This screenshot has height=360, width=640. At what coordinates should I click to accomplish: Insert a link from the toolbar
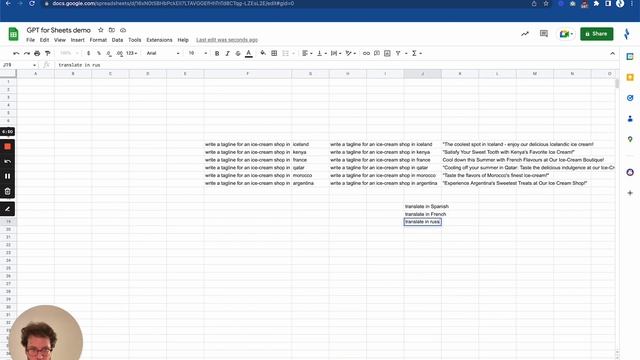(366, 53)
